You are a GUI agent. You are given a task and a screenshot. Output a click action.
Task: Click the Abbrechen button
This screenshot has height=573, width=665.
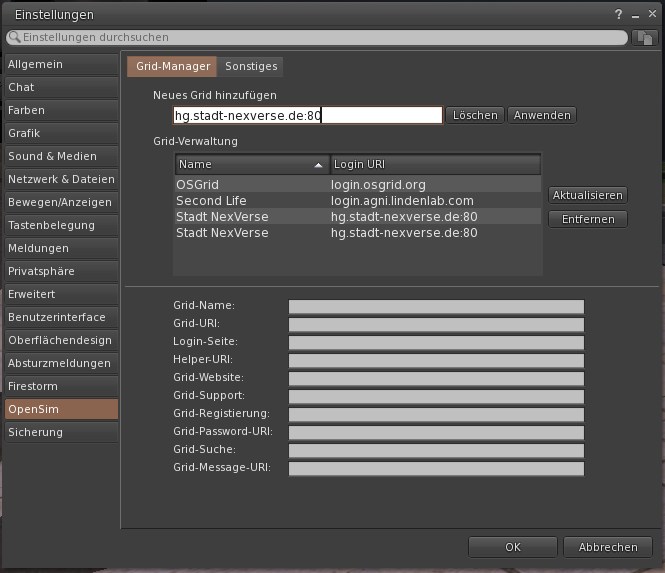tap(608, 547)
